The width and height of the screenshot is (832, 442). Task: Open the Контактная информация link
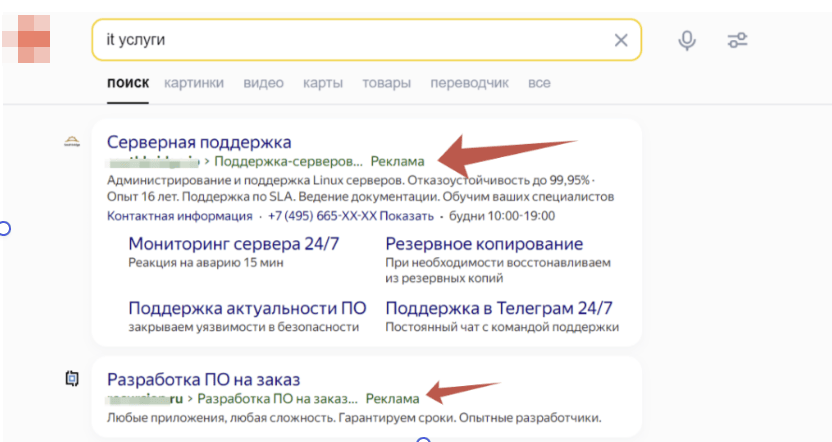coord(179,216)
